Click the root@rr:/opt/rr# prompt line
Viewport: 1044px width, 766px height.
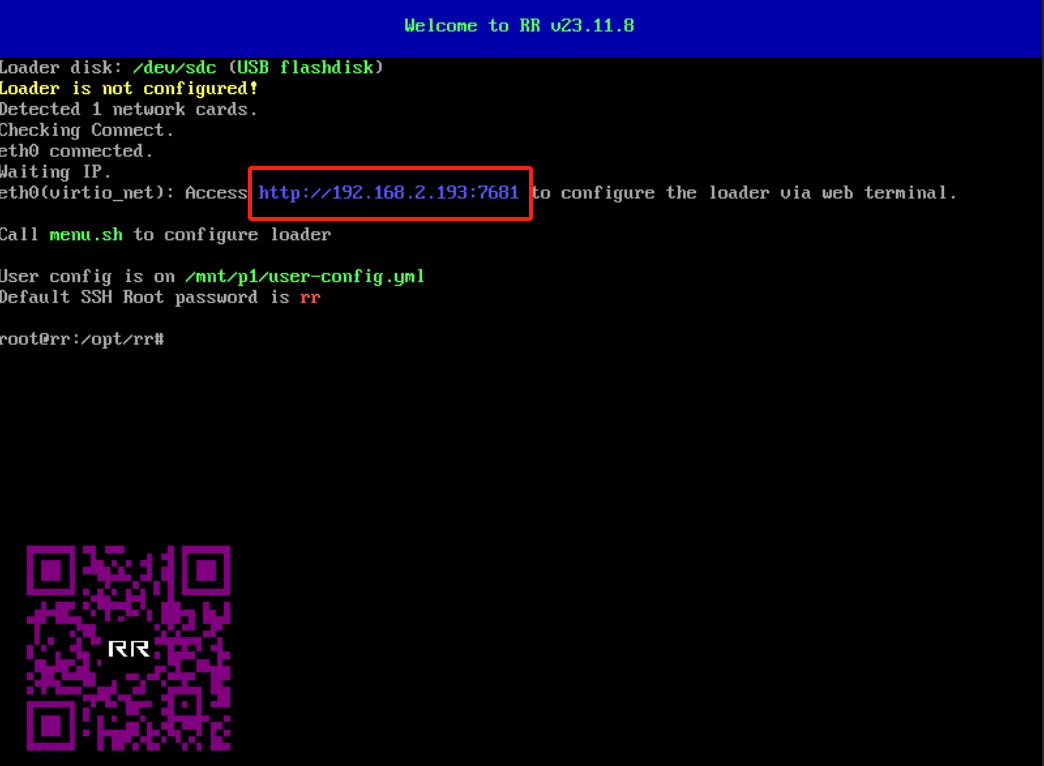[83, 339]
